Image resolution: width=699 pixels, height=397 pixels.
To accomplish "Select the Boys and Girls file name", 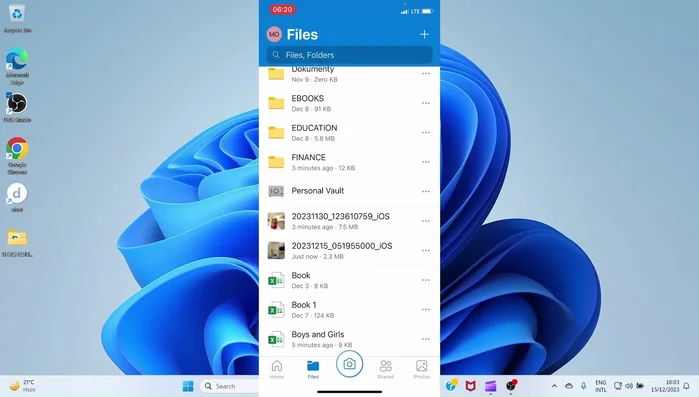I will (x=318, y=335).
